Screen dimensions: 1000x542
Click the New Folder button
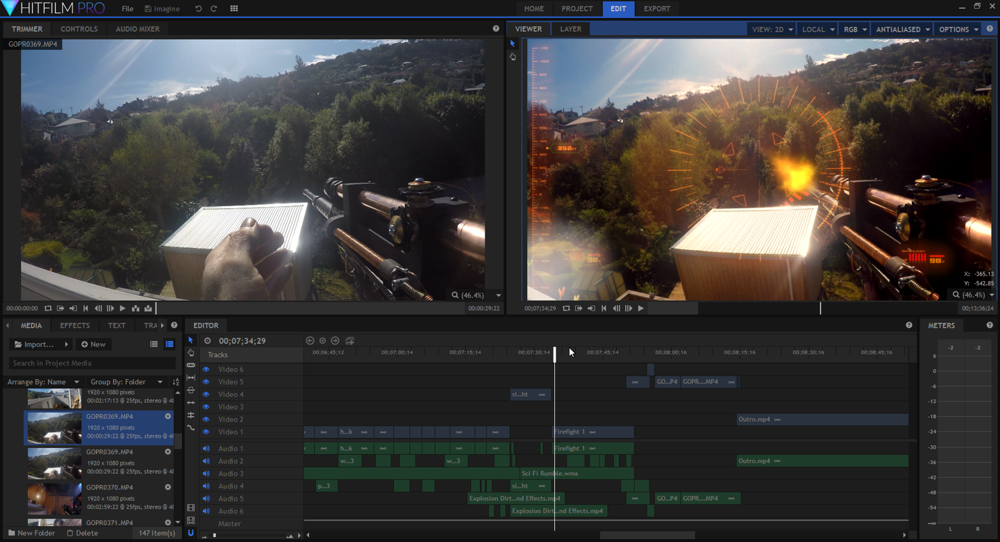coord(31,533)
